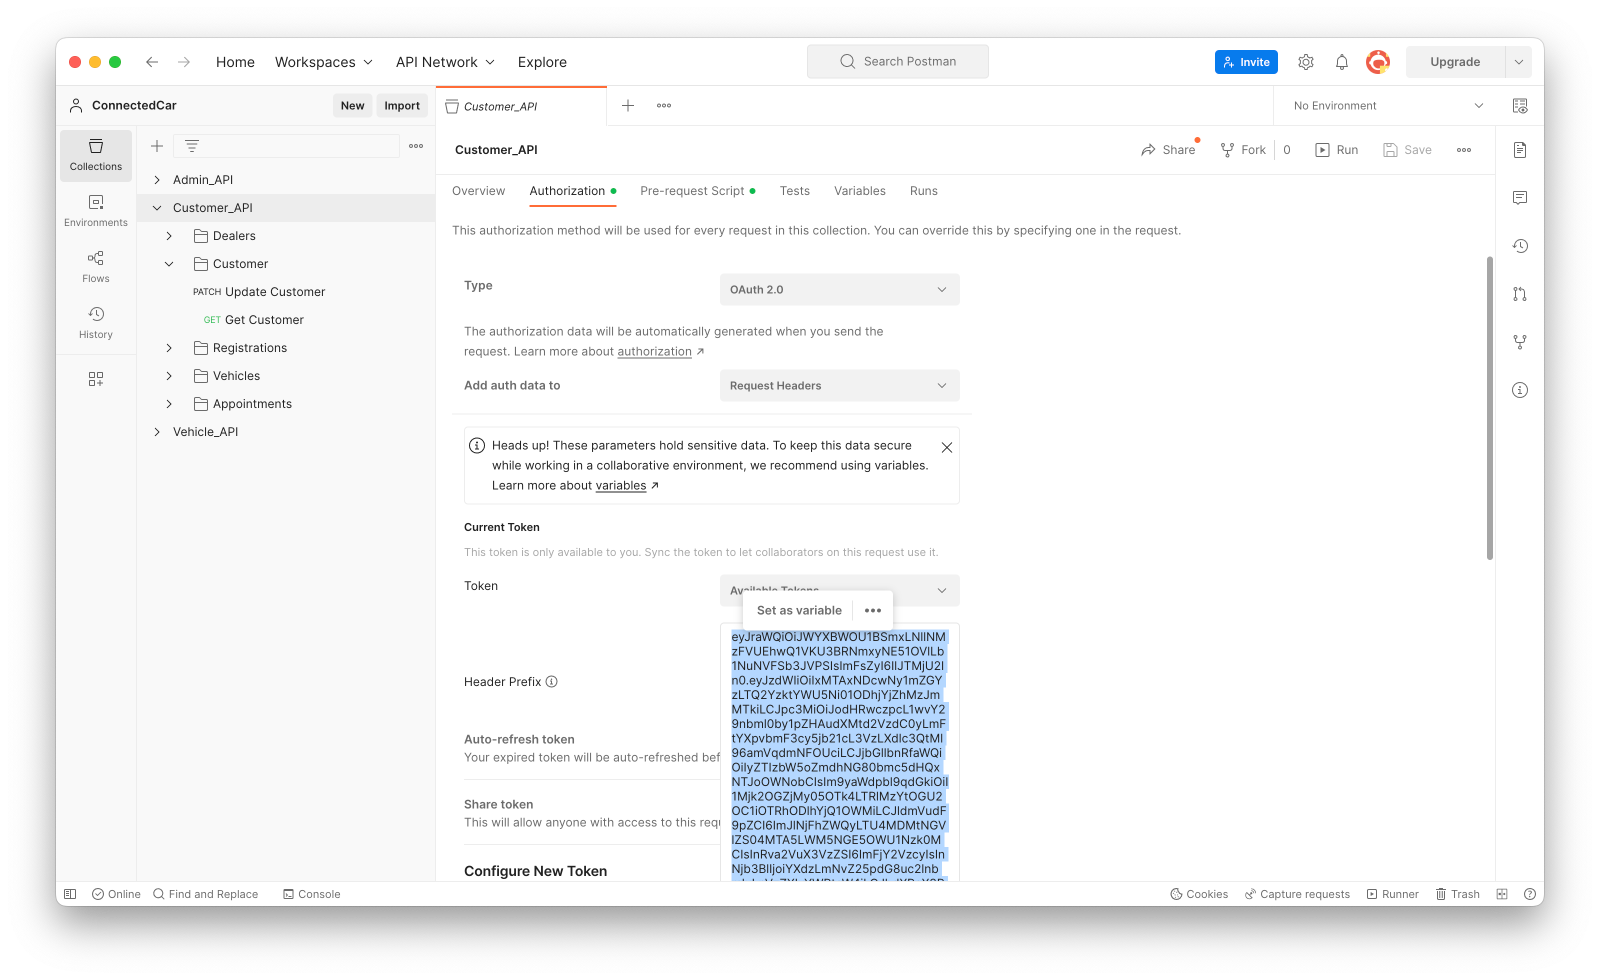Viewport: 1600px width, 980px height.
Task: Expand the Vehicle_API collection
Action: point(157,432)
